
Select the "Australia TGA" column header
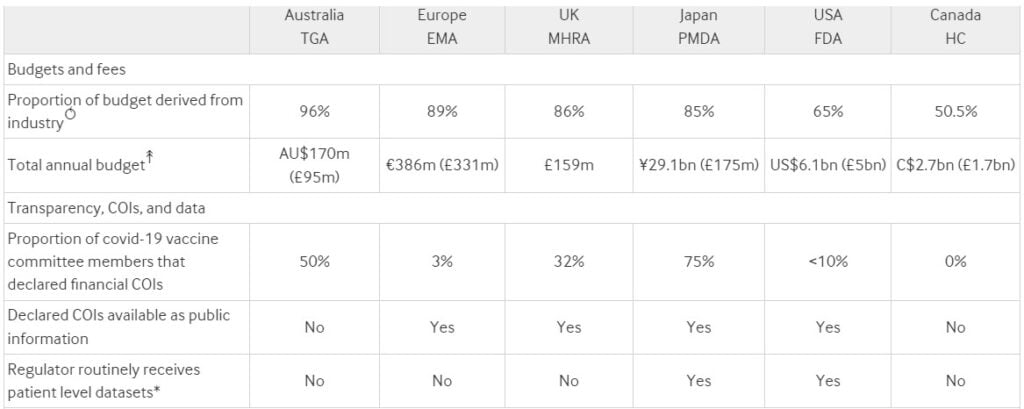point(315,26)
